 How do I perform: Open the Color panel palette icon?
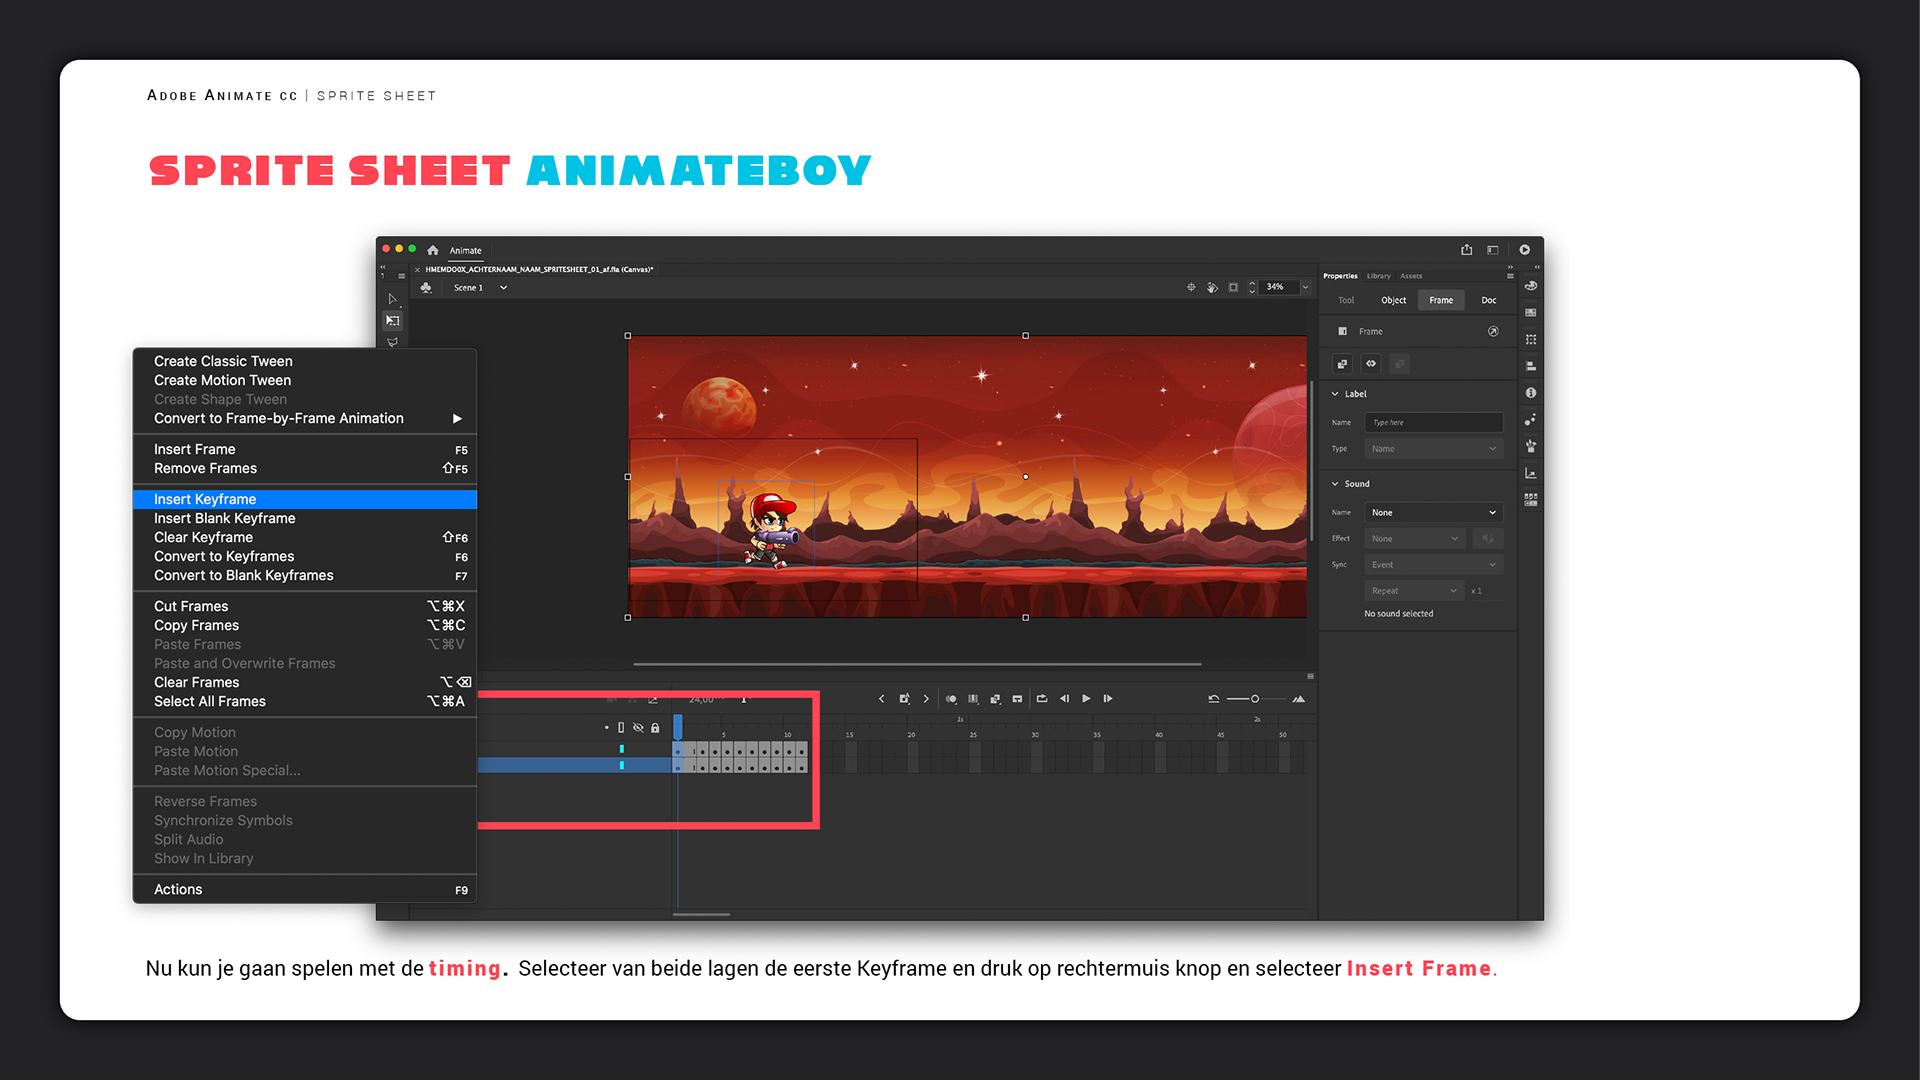point(1531,286)
